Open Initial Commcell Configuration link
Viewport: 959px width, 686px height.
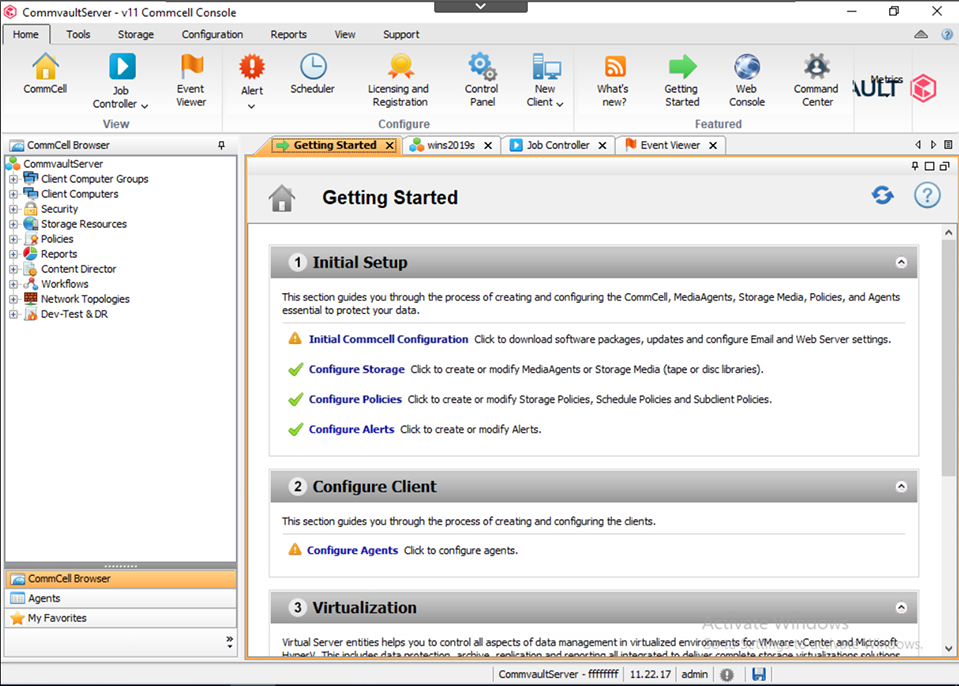tap(388, 339)
